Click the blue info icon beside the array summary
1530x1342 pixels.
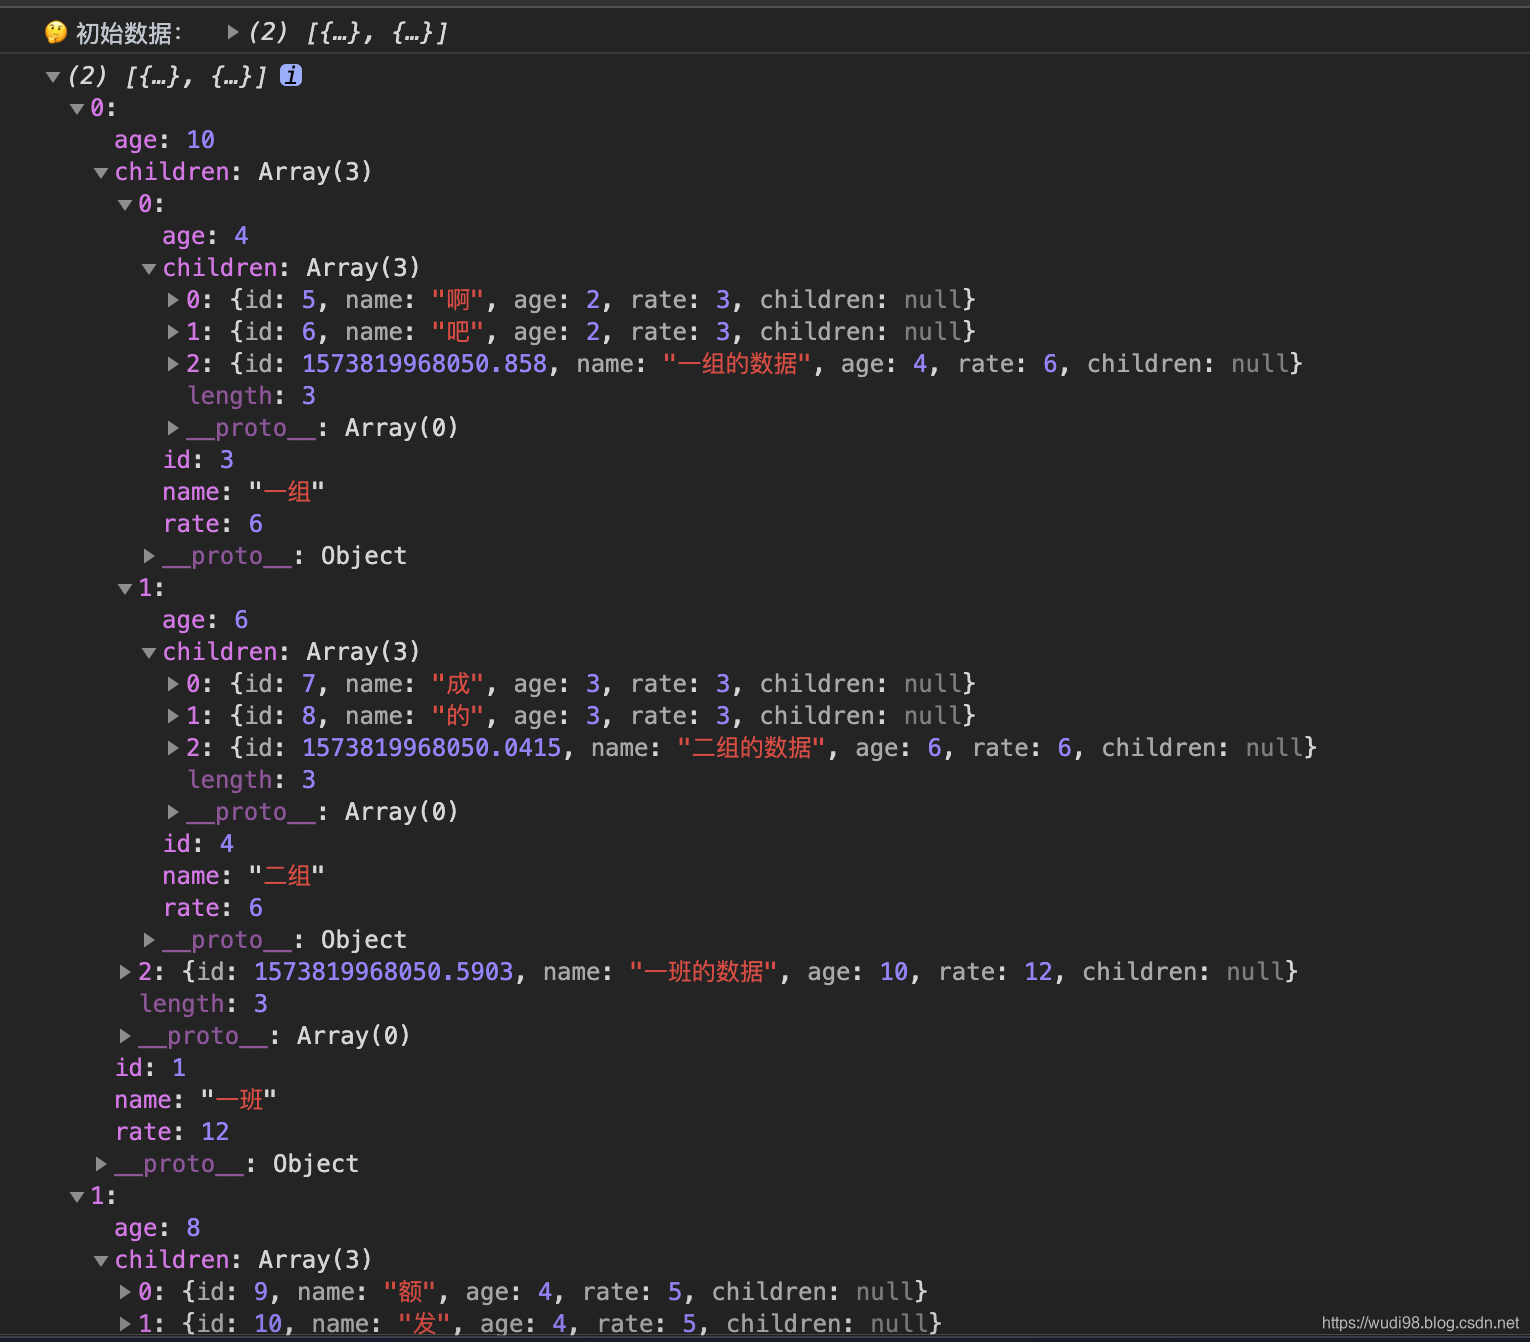pos(291,75)
